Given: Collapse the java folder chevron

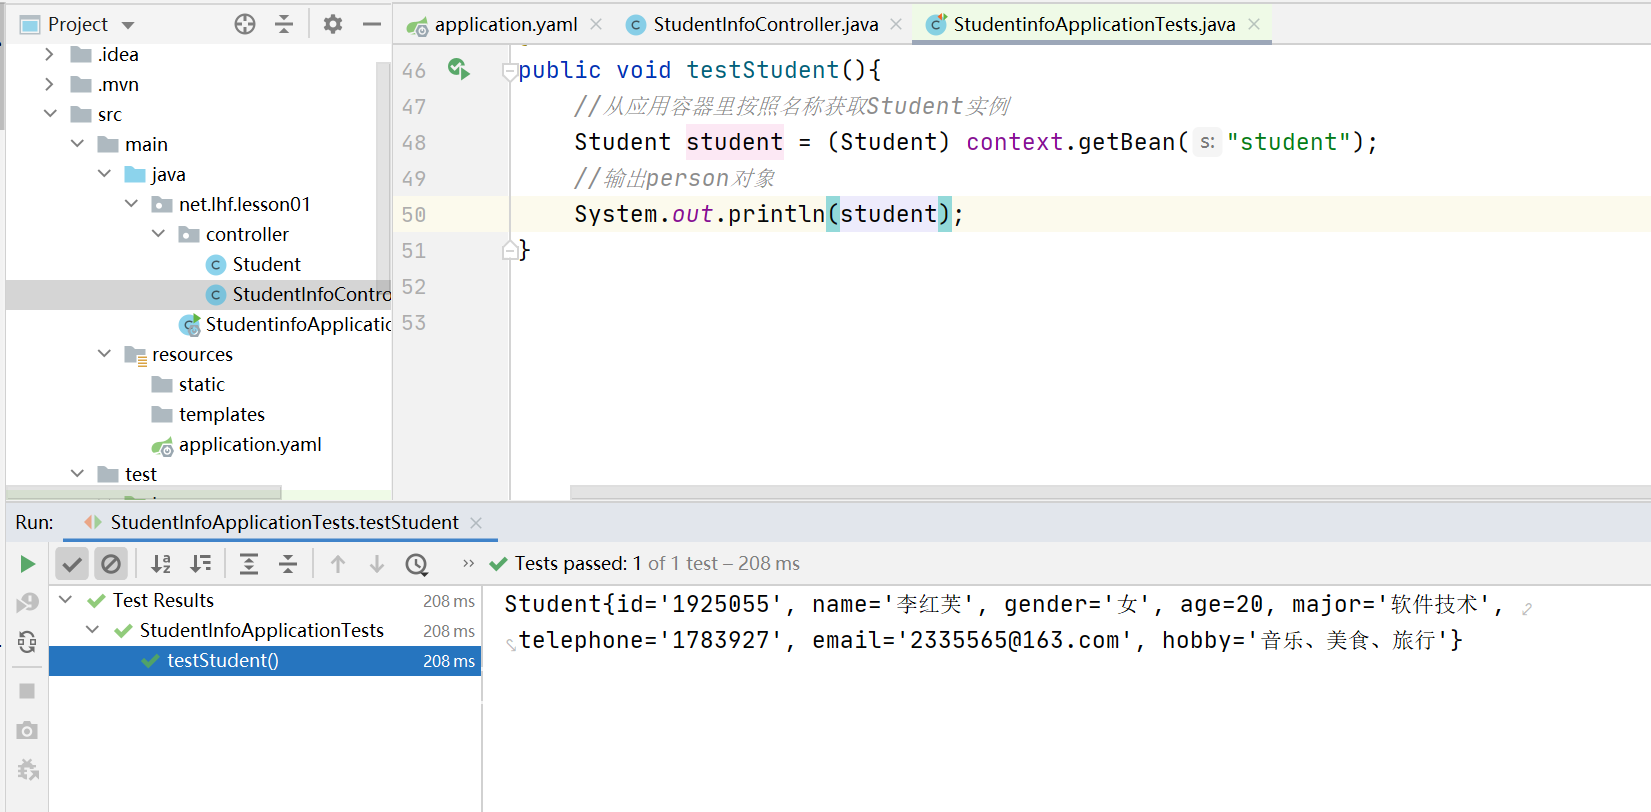Looking at the screenshot, I should coord(104,174).
